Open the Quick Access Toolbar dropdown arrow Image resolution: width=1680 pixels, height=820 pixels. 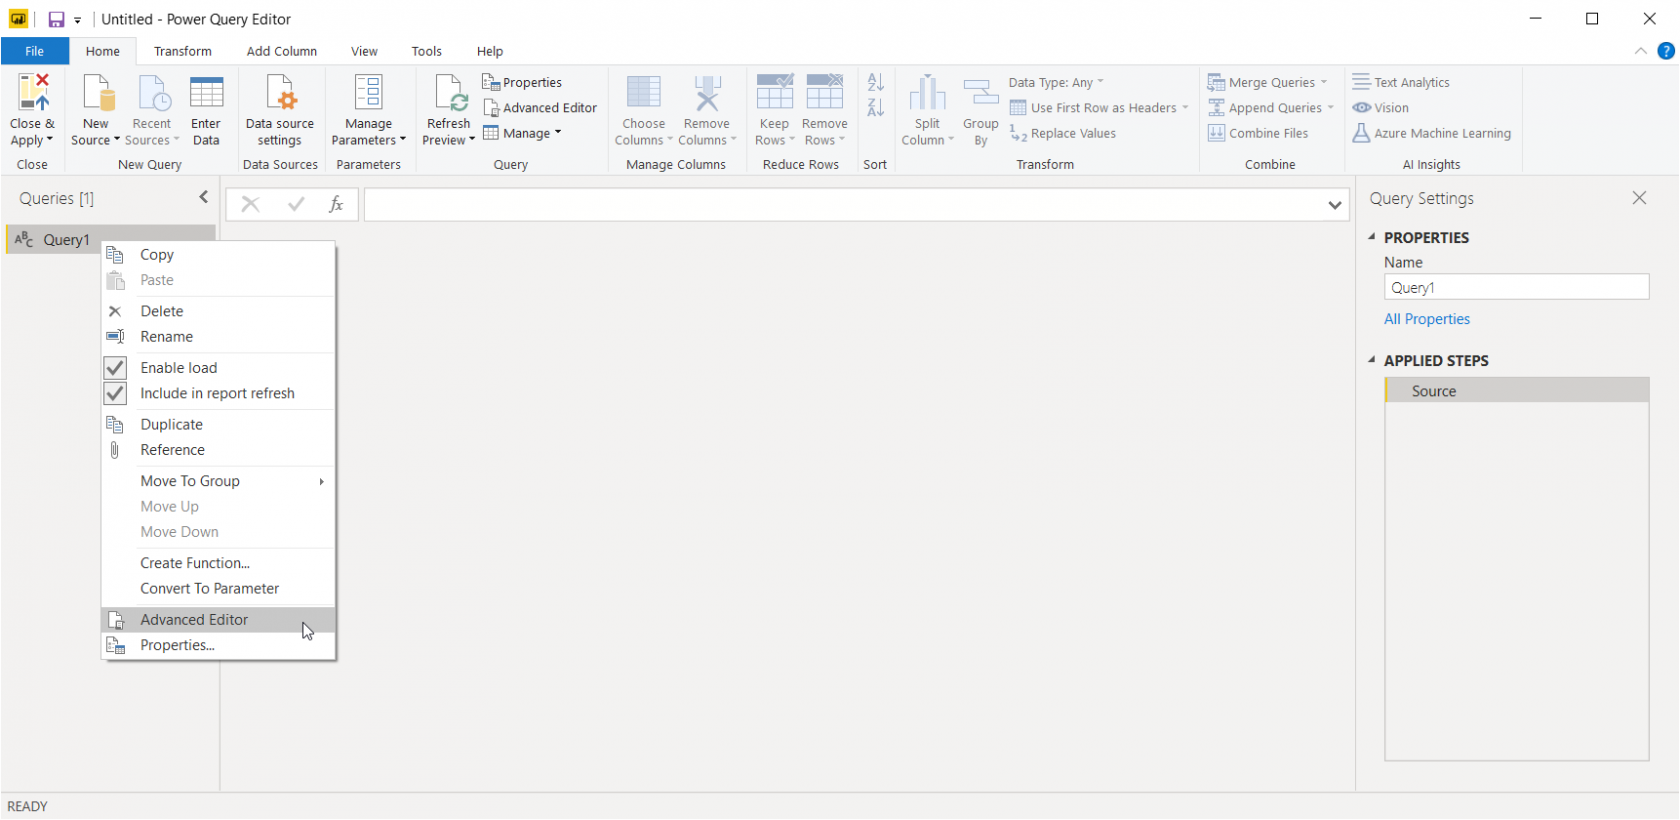[78, 20]
